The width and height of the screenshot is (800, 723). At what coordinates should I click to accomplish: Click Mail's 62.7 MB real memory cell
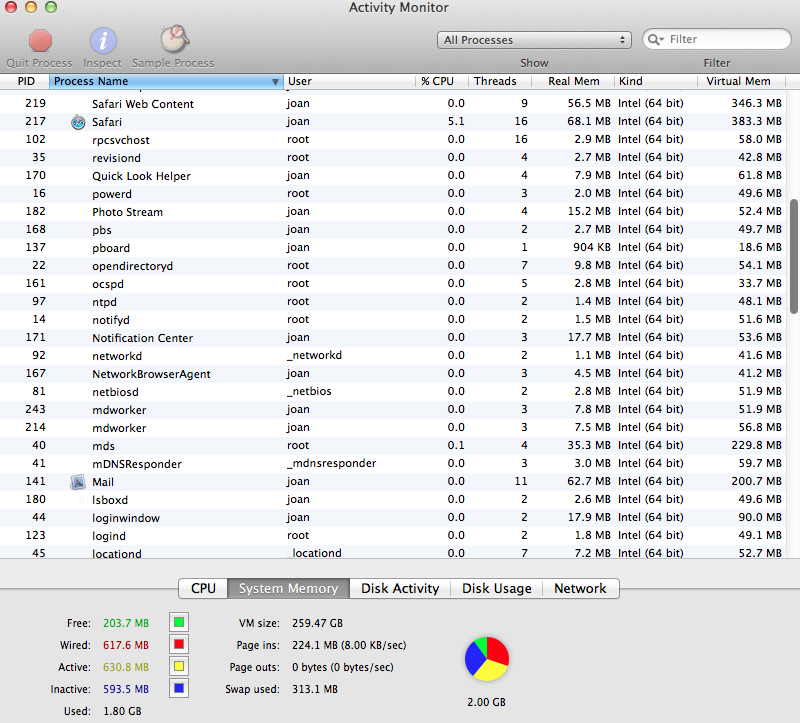tap(589, 482)
